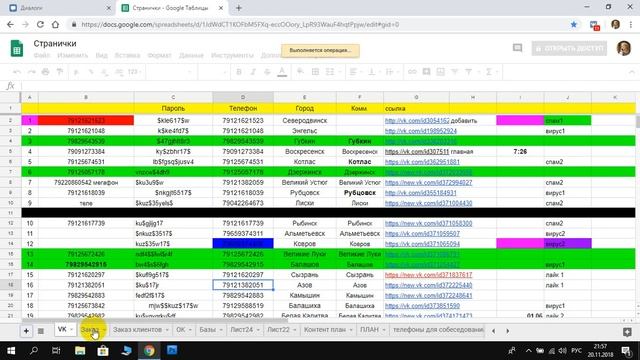Add a new sheet
The height and width of the screenshot is (360, 640).
click(26, 331)
